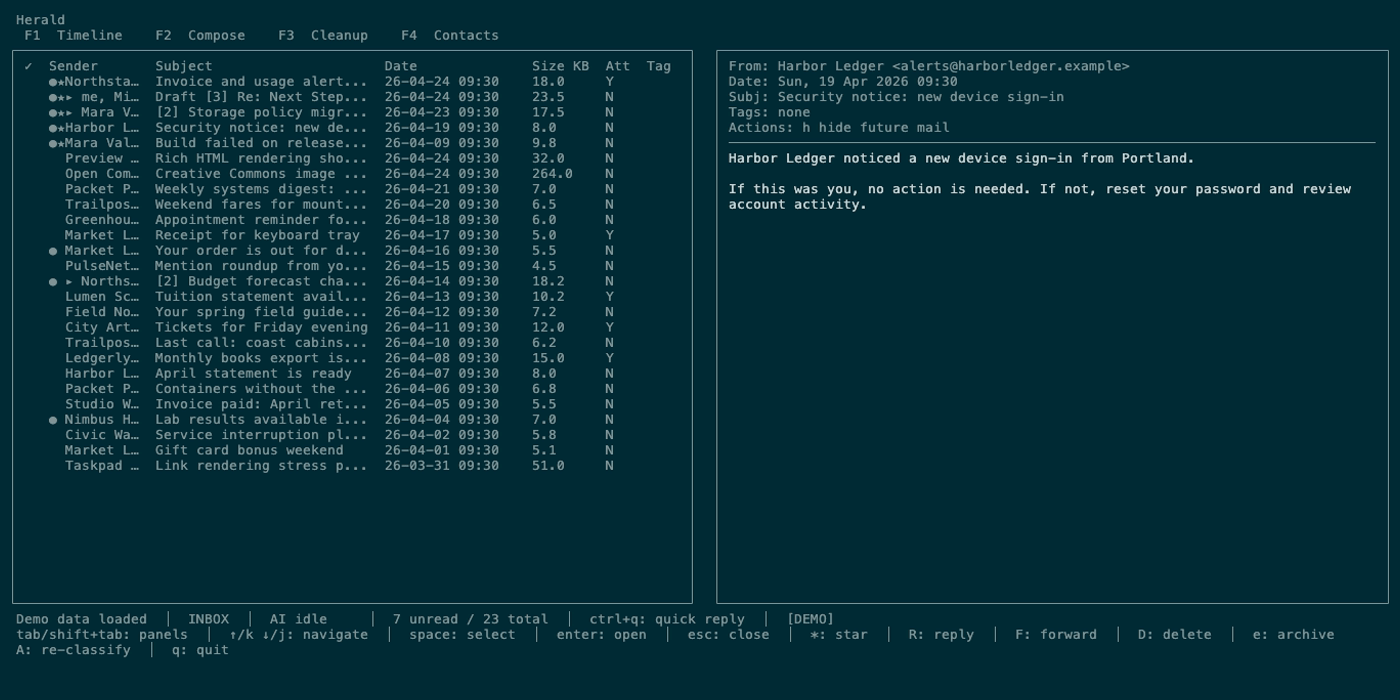Sort by the Sender column header
Viewport: 1400px width, 700px height.
pos(73,67)
